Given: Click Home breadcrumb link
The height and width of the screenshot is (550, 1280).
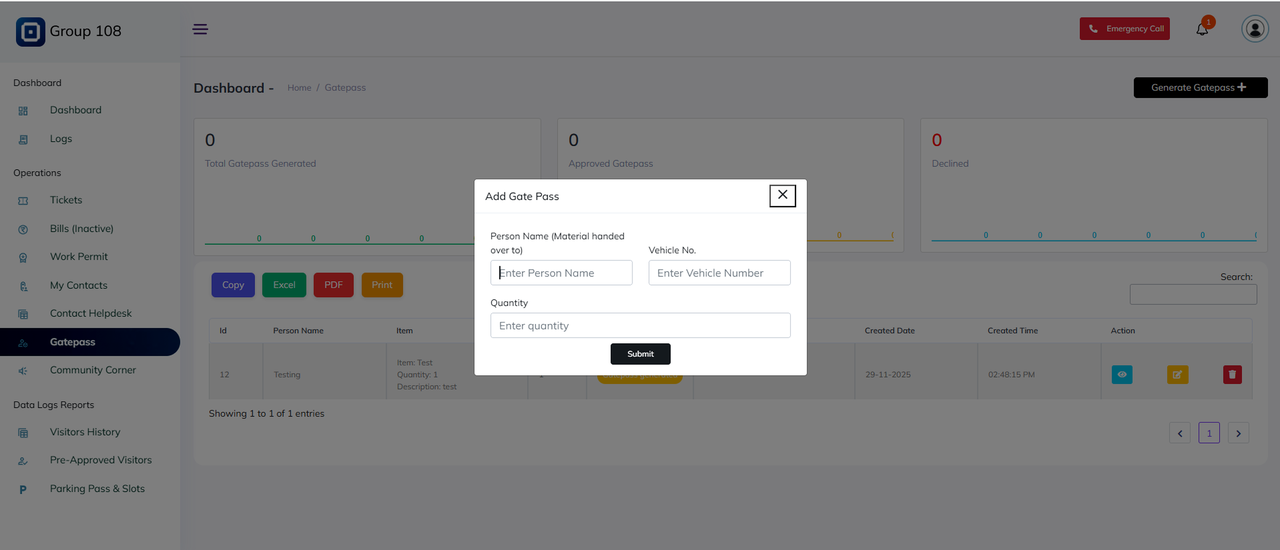Looking at the screenshot, I should coord(299,88).
